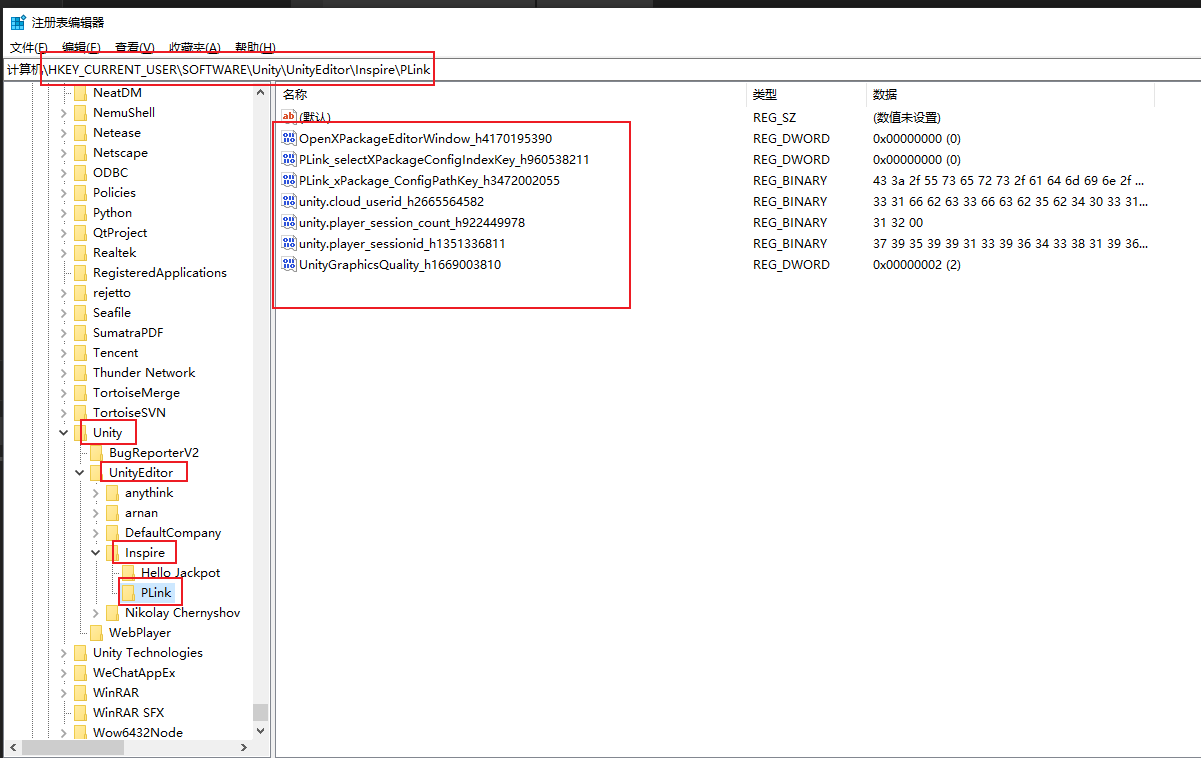This screenshot has width=1201, height=758.
Task: Collapse the Unity tree node
Action: click(x=64, y=433)
